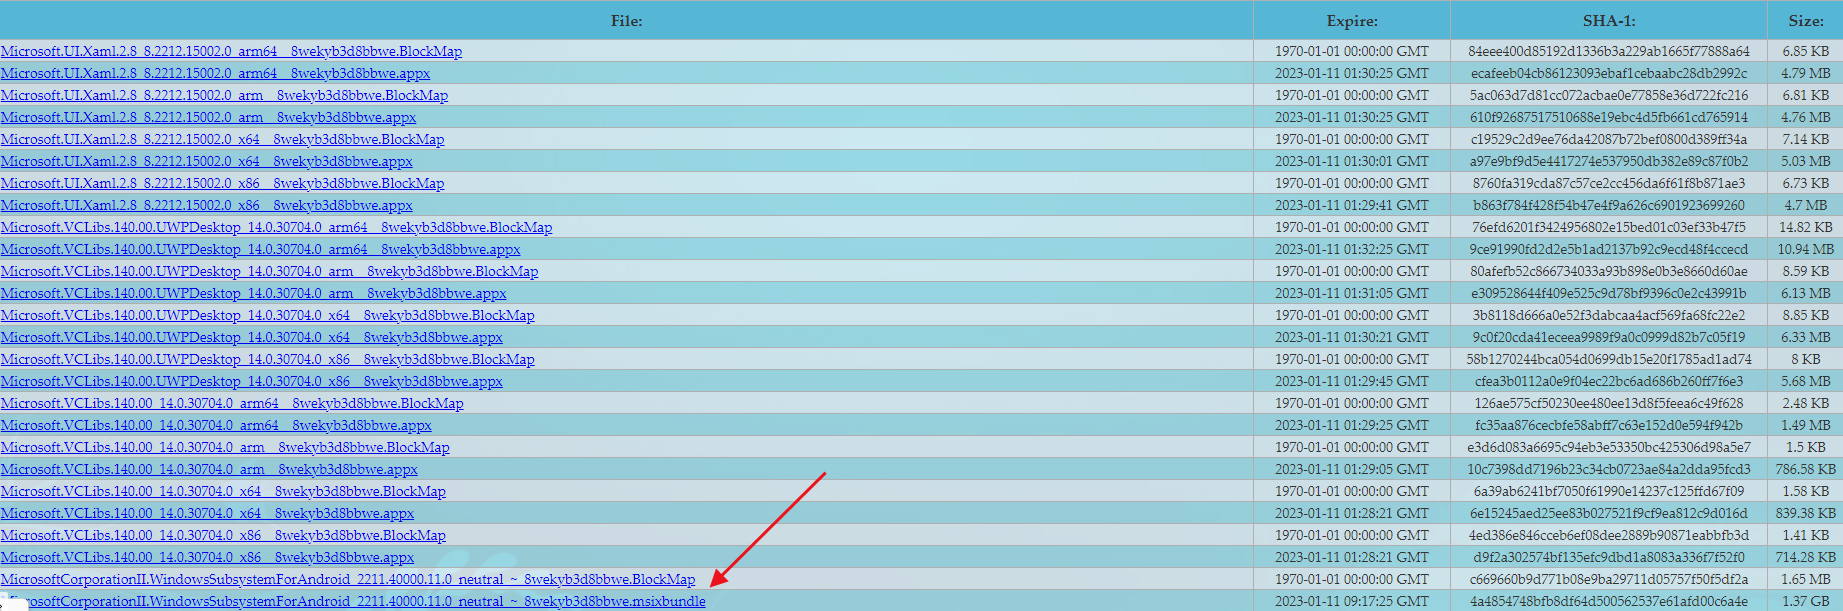The width and height of the screenshot is (1843, 611).
Task: Click the 'File:' column header
Action: 626,21
